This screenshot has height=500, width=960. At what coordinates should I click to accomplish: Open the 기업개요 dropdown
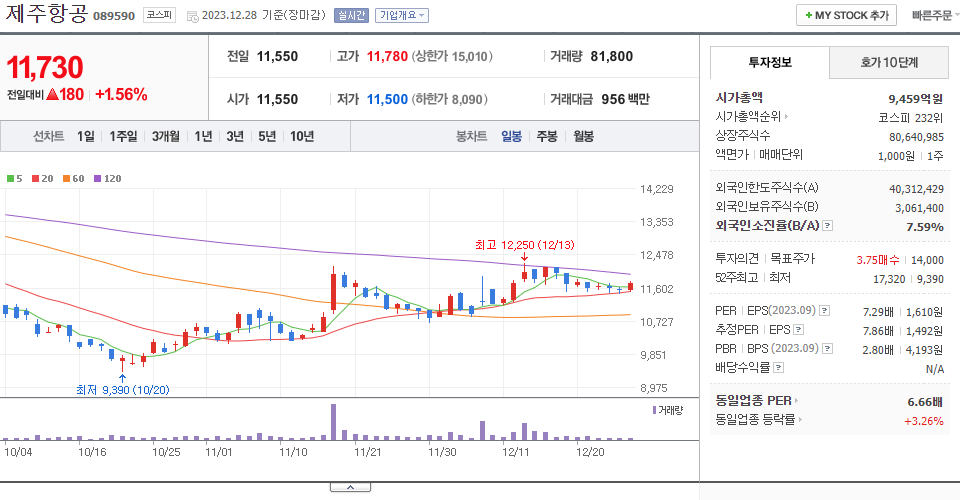[402, 15]
